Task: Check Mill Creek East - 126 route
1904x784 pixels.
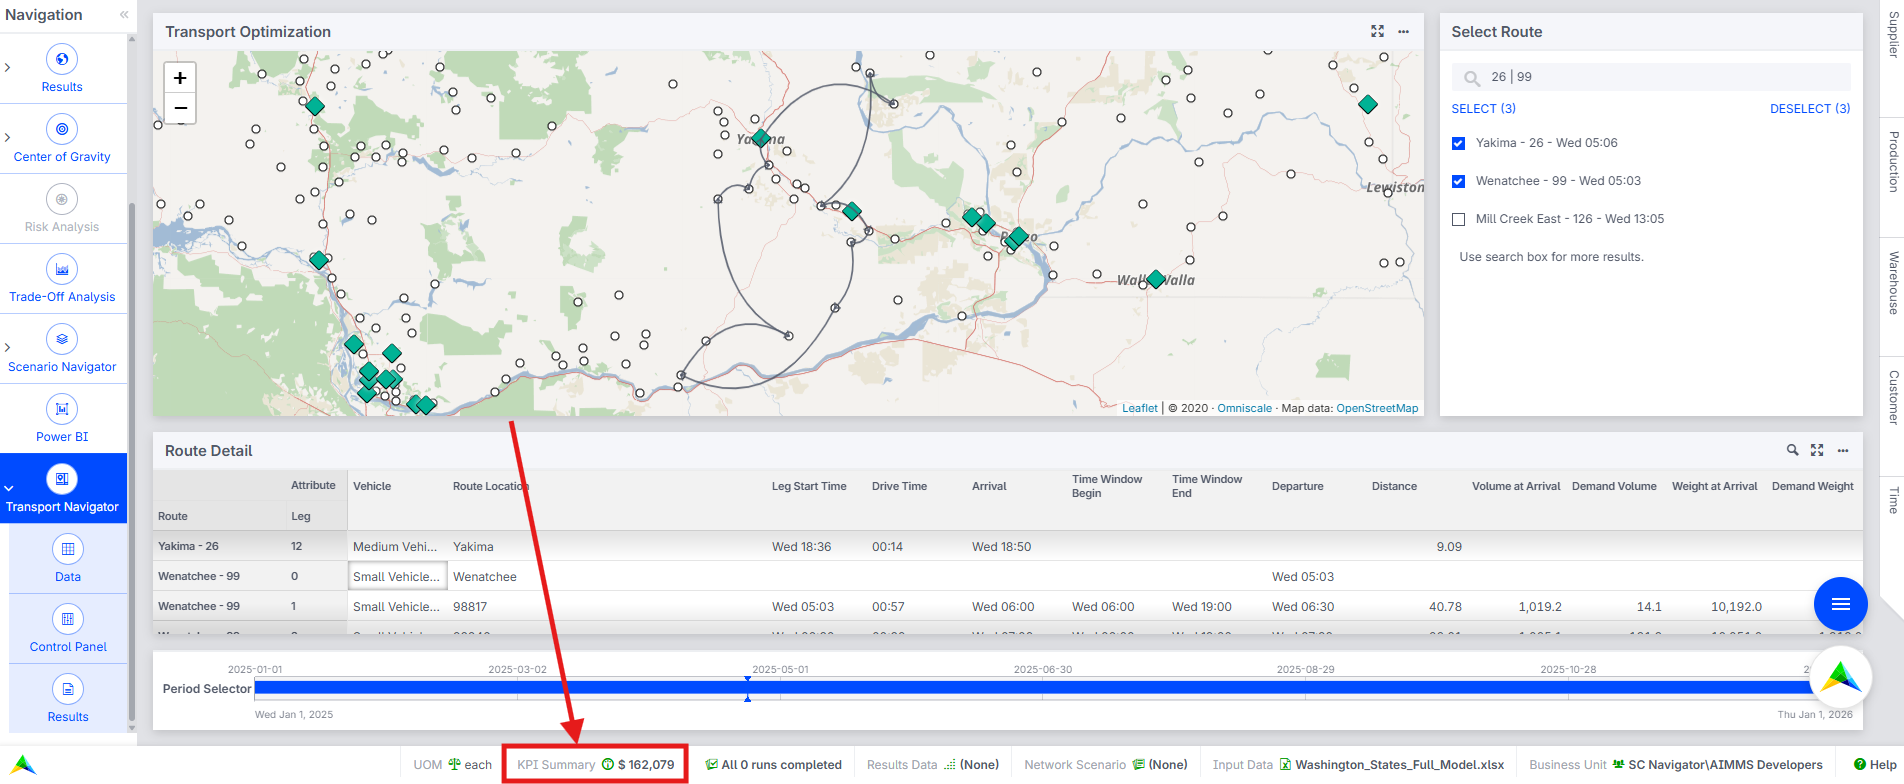Action: coord(1458,219)
